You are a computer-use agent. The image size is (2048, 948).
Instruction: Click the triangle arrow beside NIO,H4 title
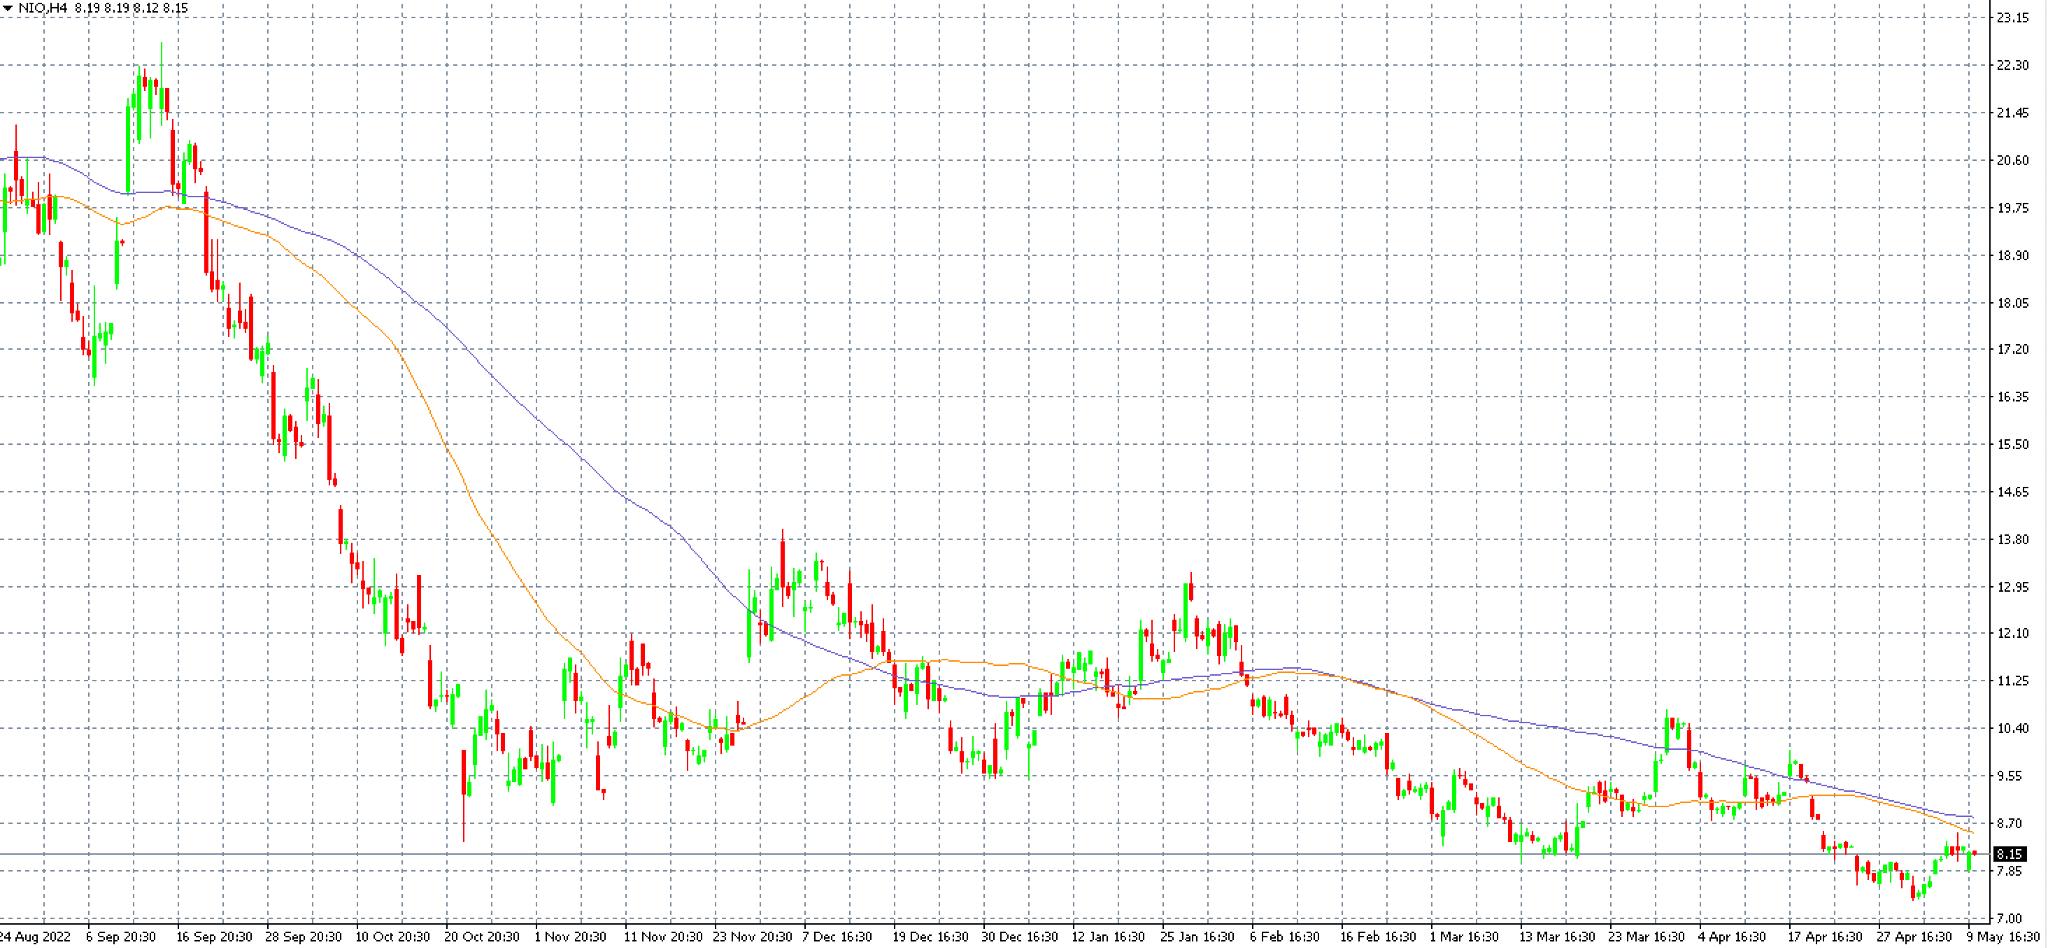[8, 8]
